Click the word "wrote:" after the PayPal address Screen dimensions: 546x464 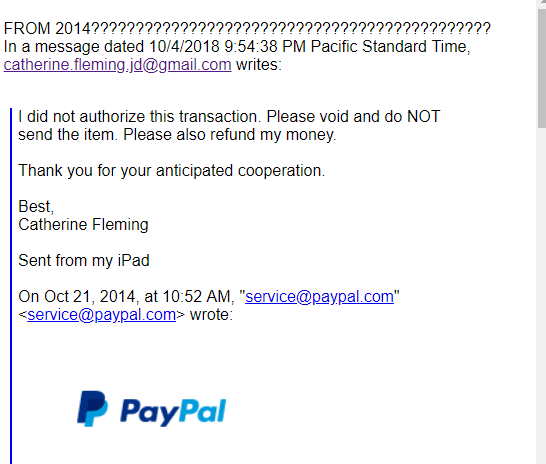pos(211,315)
